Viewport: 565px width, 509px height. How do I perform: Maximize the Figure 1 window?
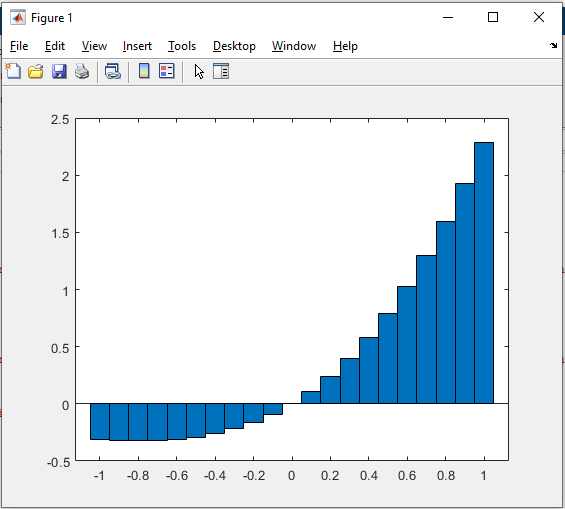coord(493,17)
